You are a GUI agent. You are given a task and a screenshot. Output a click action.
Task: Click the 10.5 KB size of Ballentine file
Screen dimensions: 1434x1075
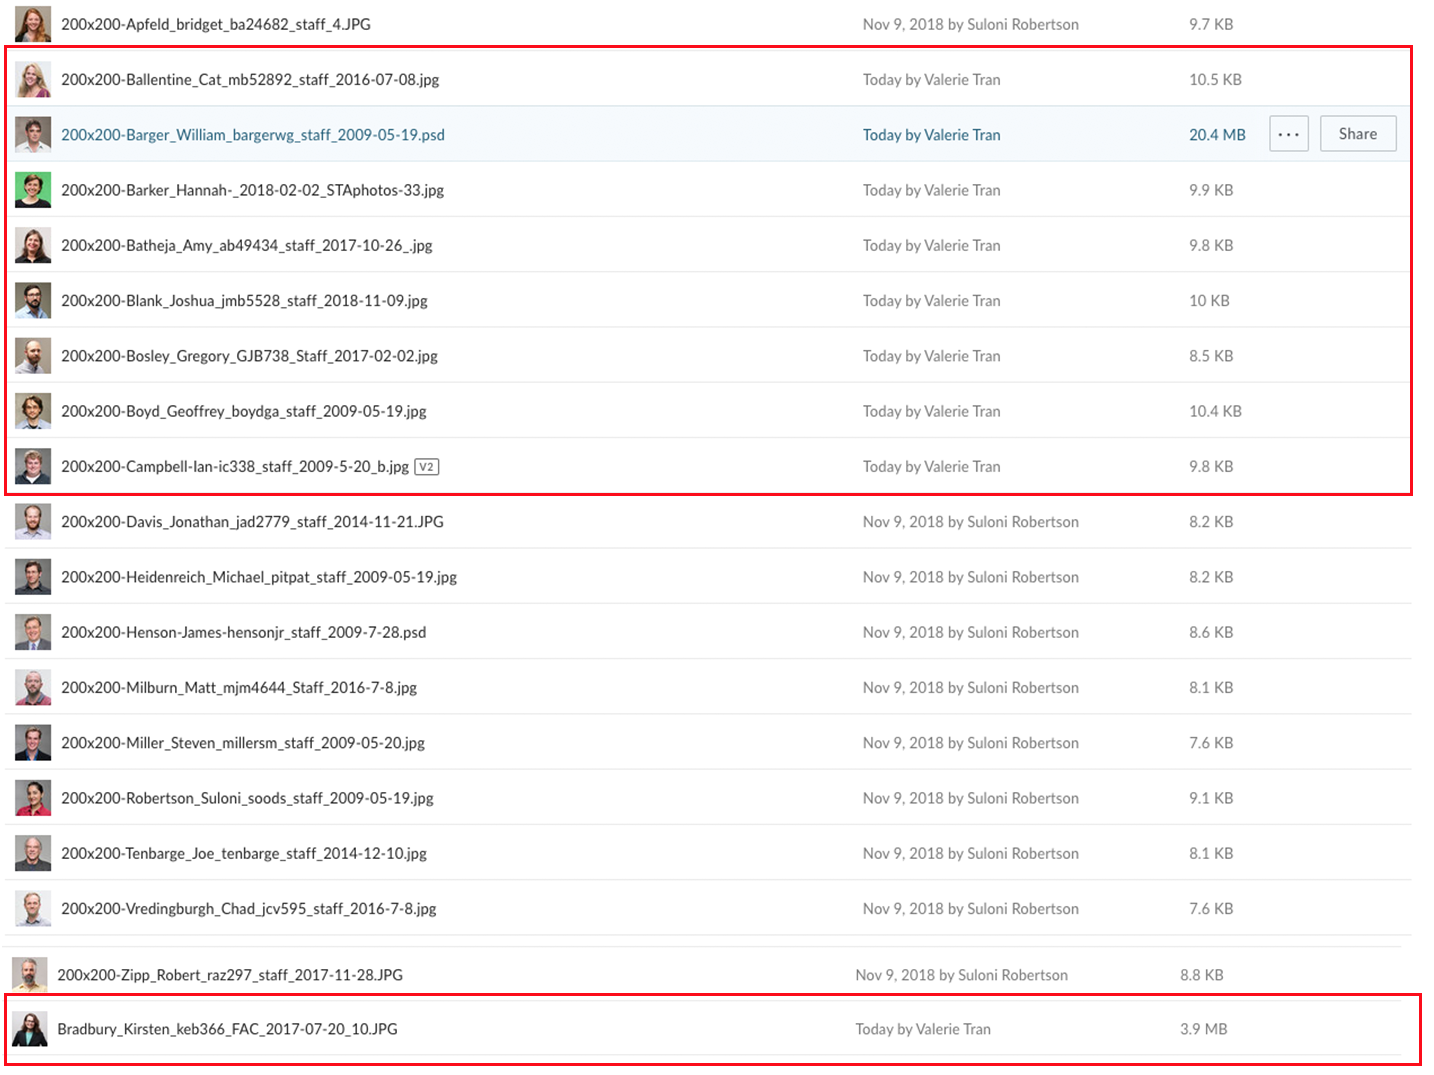point(1215,79)
